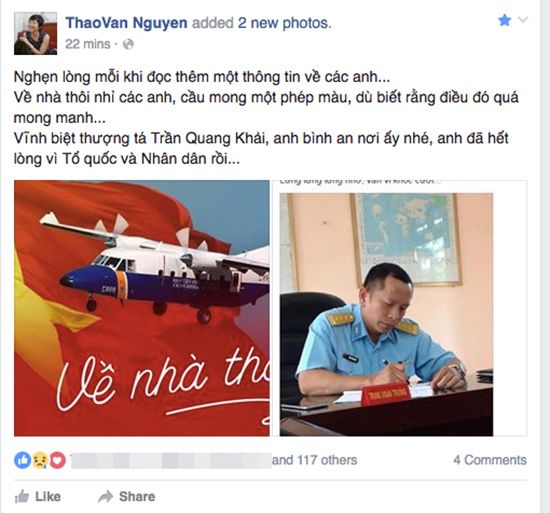Image resolution: width=550 pixels, height=513 pixels.
Task: Open ThaoVan Nguyen's profile name link
Action: 126,23
